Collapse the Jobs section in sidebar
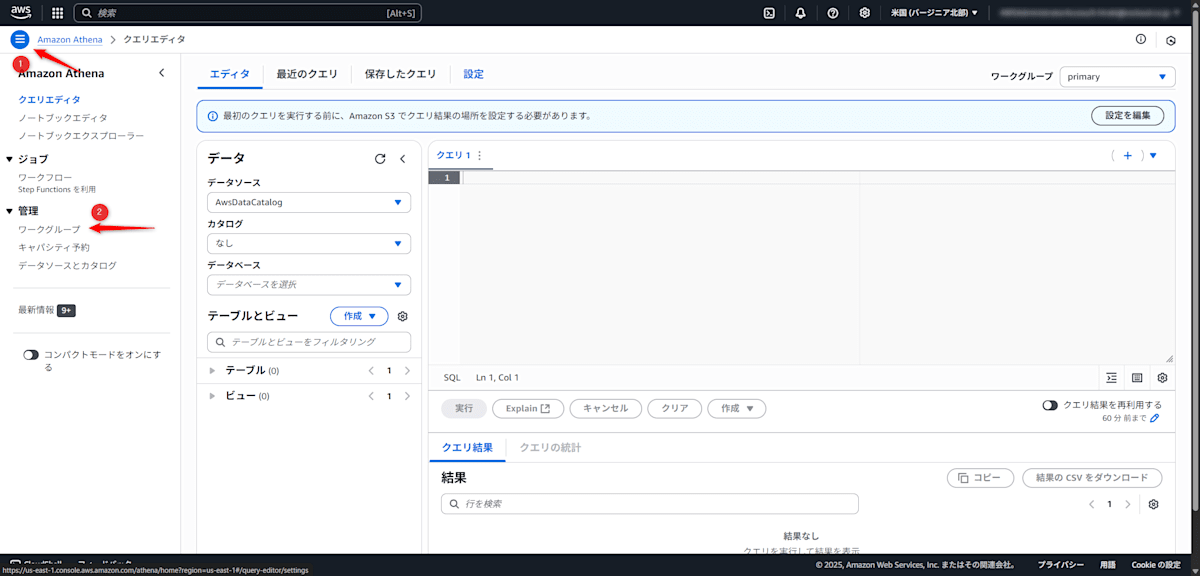1200x576 pixels. coord(10,159)
